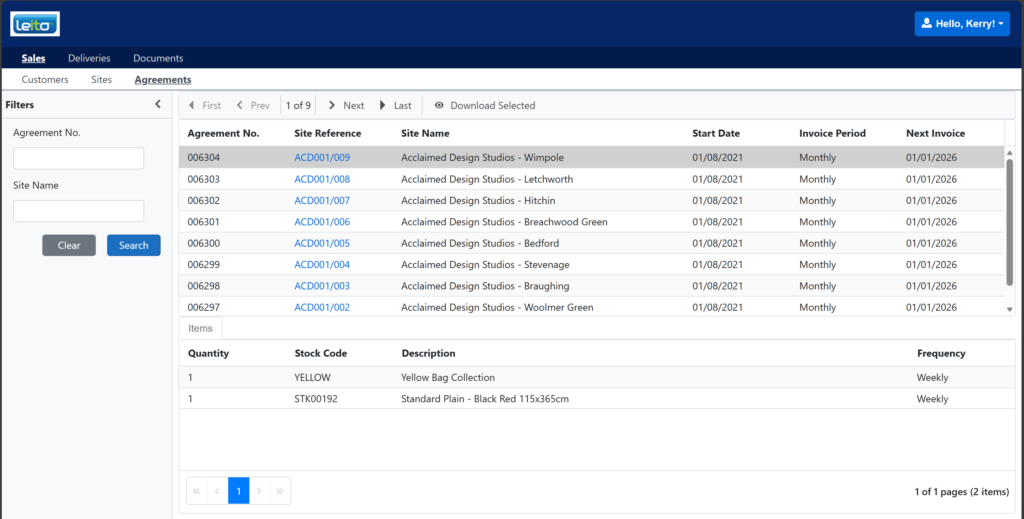Click Download Selected eye icon button
1024x519 pixels.
[x=485, y=105]
